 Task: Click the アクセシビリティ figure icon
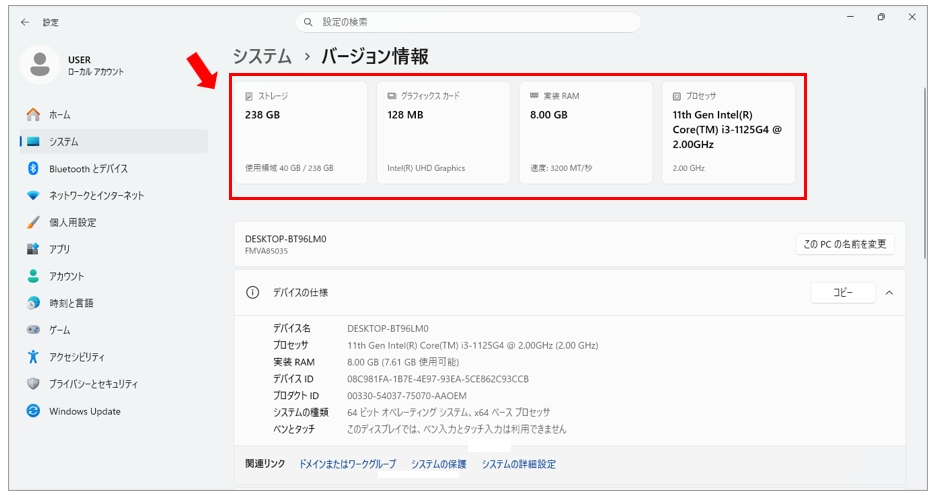tap(33, 357)
